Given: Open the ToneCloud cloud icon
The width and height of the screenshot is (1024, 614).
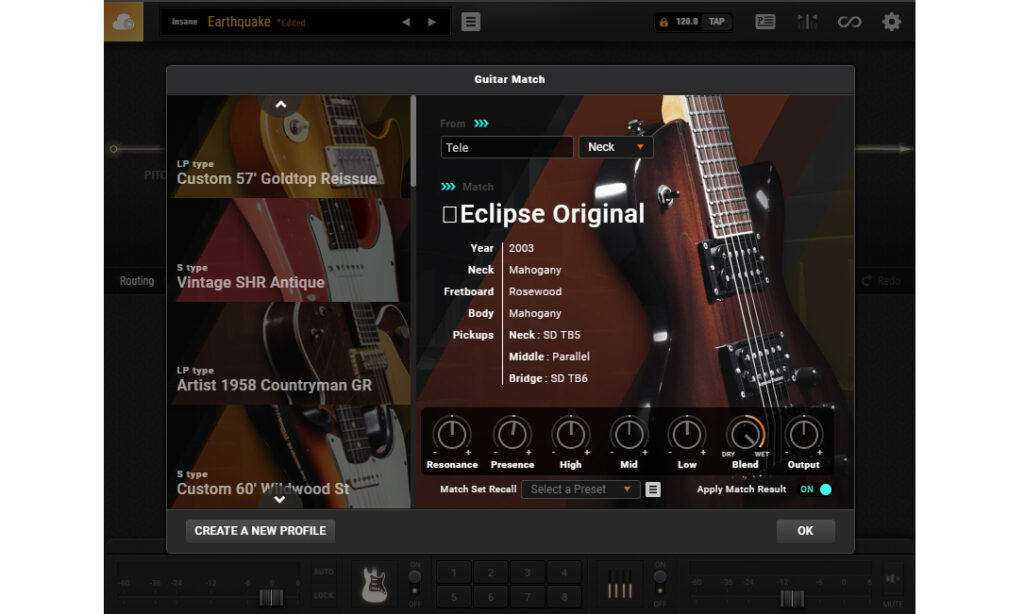Looking at the screenshot, I should coord(123,22).
